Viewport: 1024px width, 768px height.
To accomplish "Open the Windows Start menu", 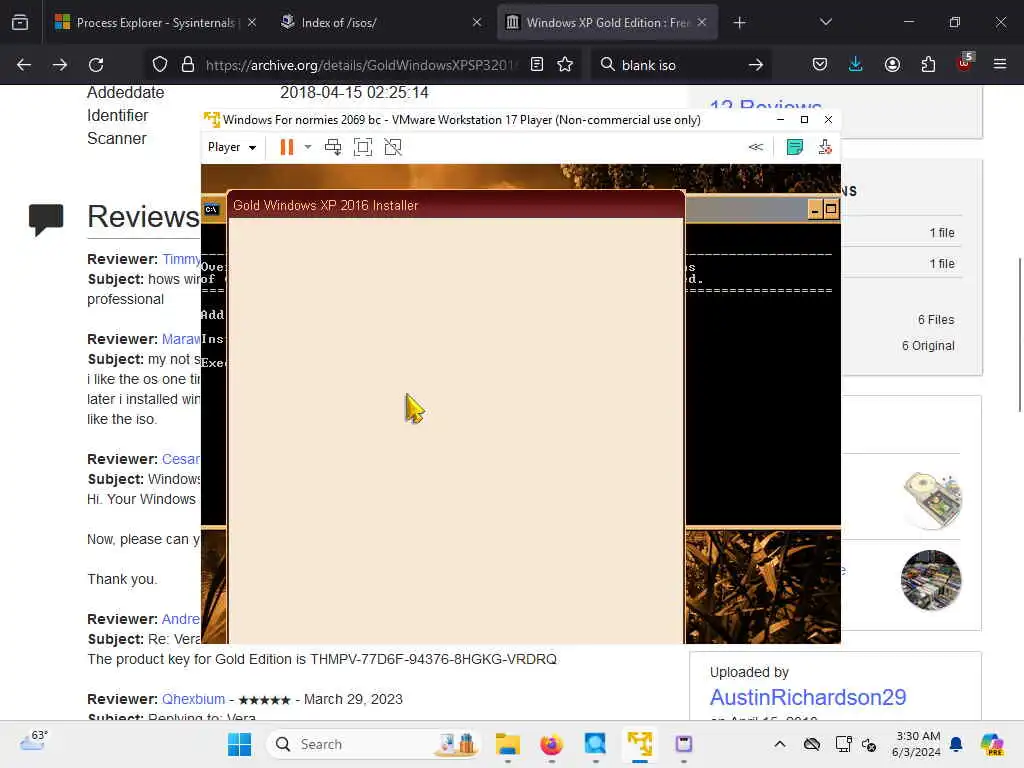I will pos(240,744).
